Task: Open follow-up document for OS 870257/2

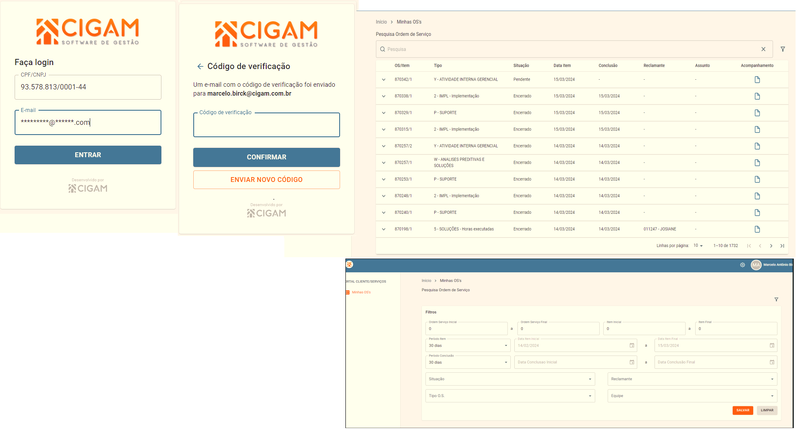Action: 757,146
